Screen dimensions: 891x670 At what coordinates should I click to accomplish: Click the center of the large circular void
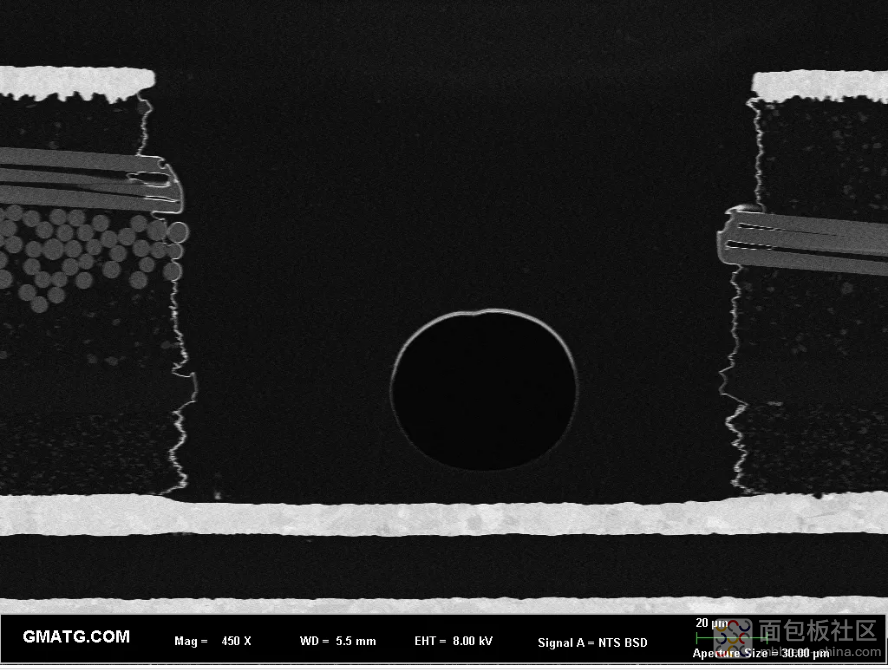click(x=484, y=390)
